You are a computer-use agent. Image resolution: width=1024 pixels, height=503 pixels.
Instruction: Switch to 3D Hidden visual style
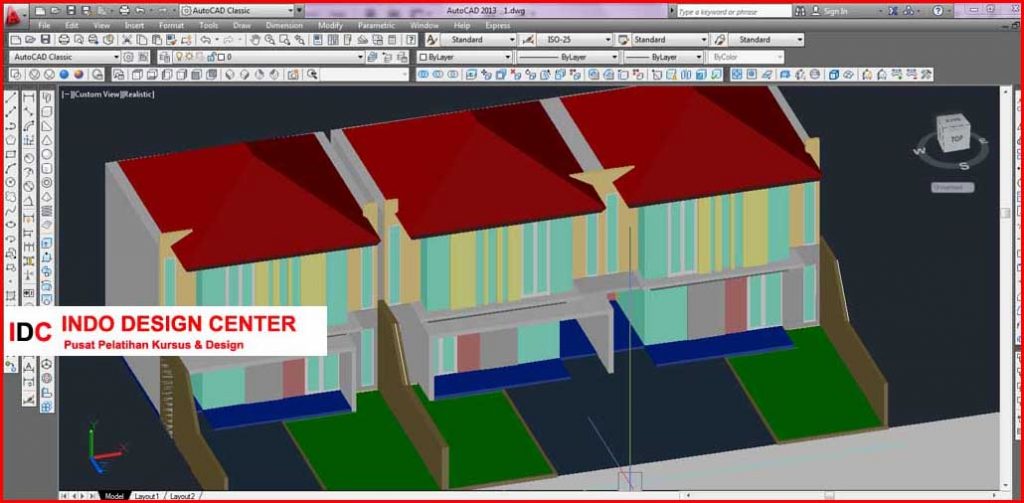(x=49, y=74)
